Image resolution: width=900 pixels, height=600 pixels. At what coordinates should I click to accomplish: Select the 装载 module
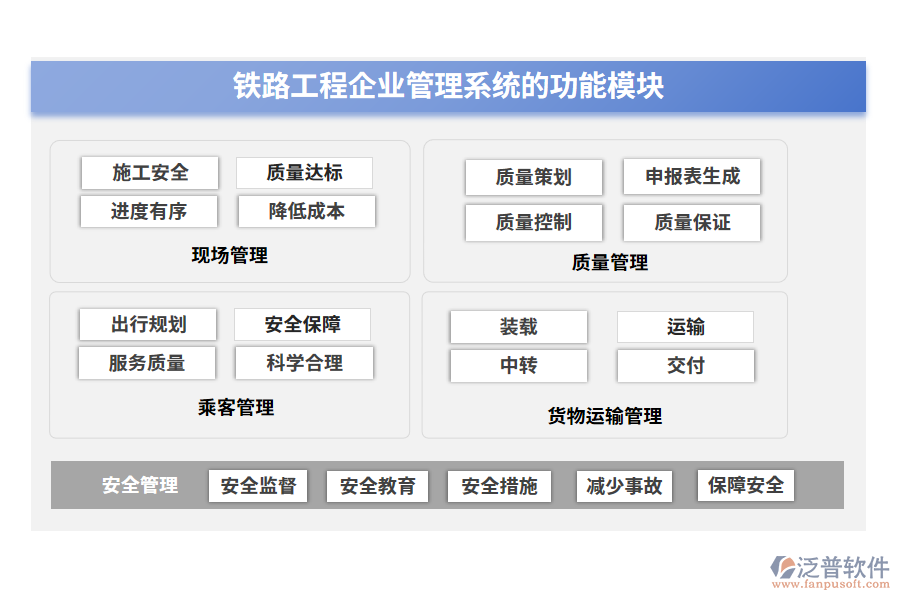[x=519, y=326]
